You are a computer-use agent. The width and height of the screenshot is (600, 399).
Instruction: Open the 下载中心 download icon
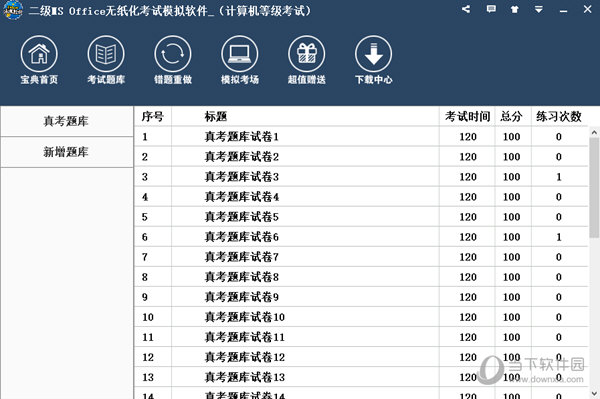[x=373, y=54]
